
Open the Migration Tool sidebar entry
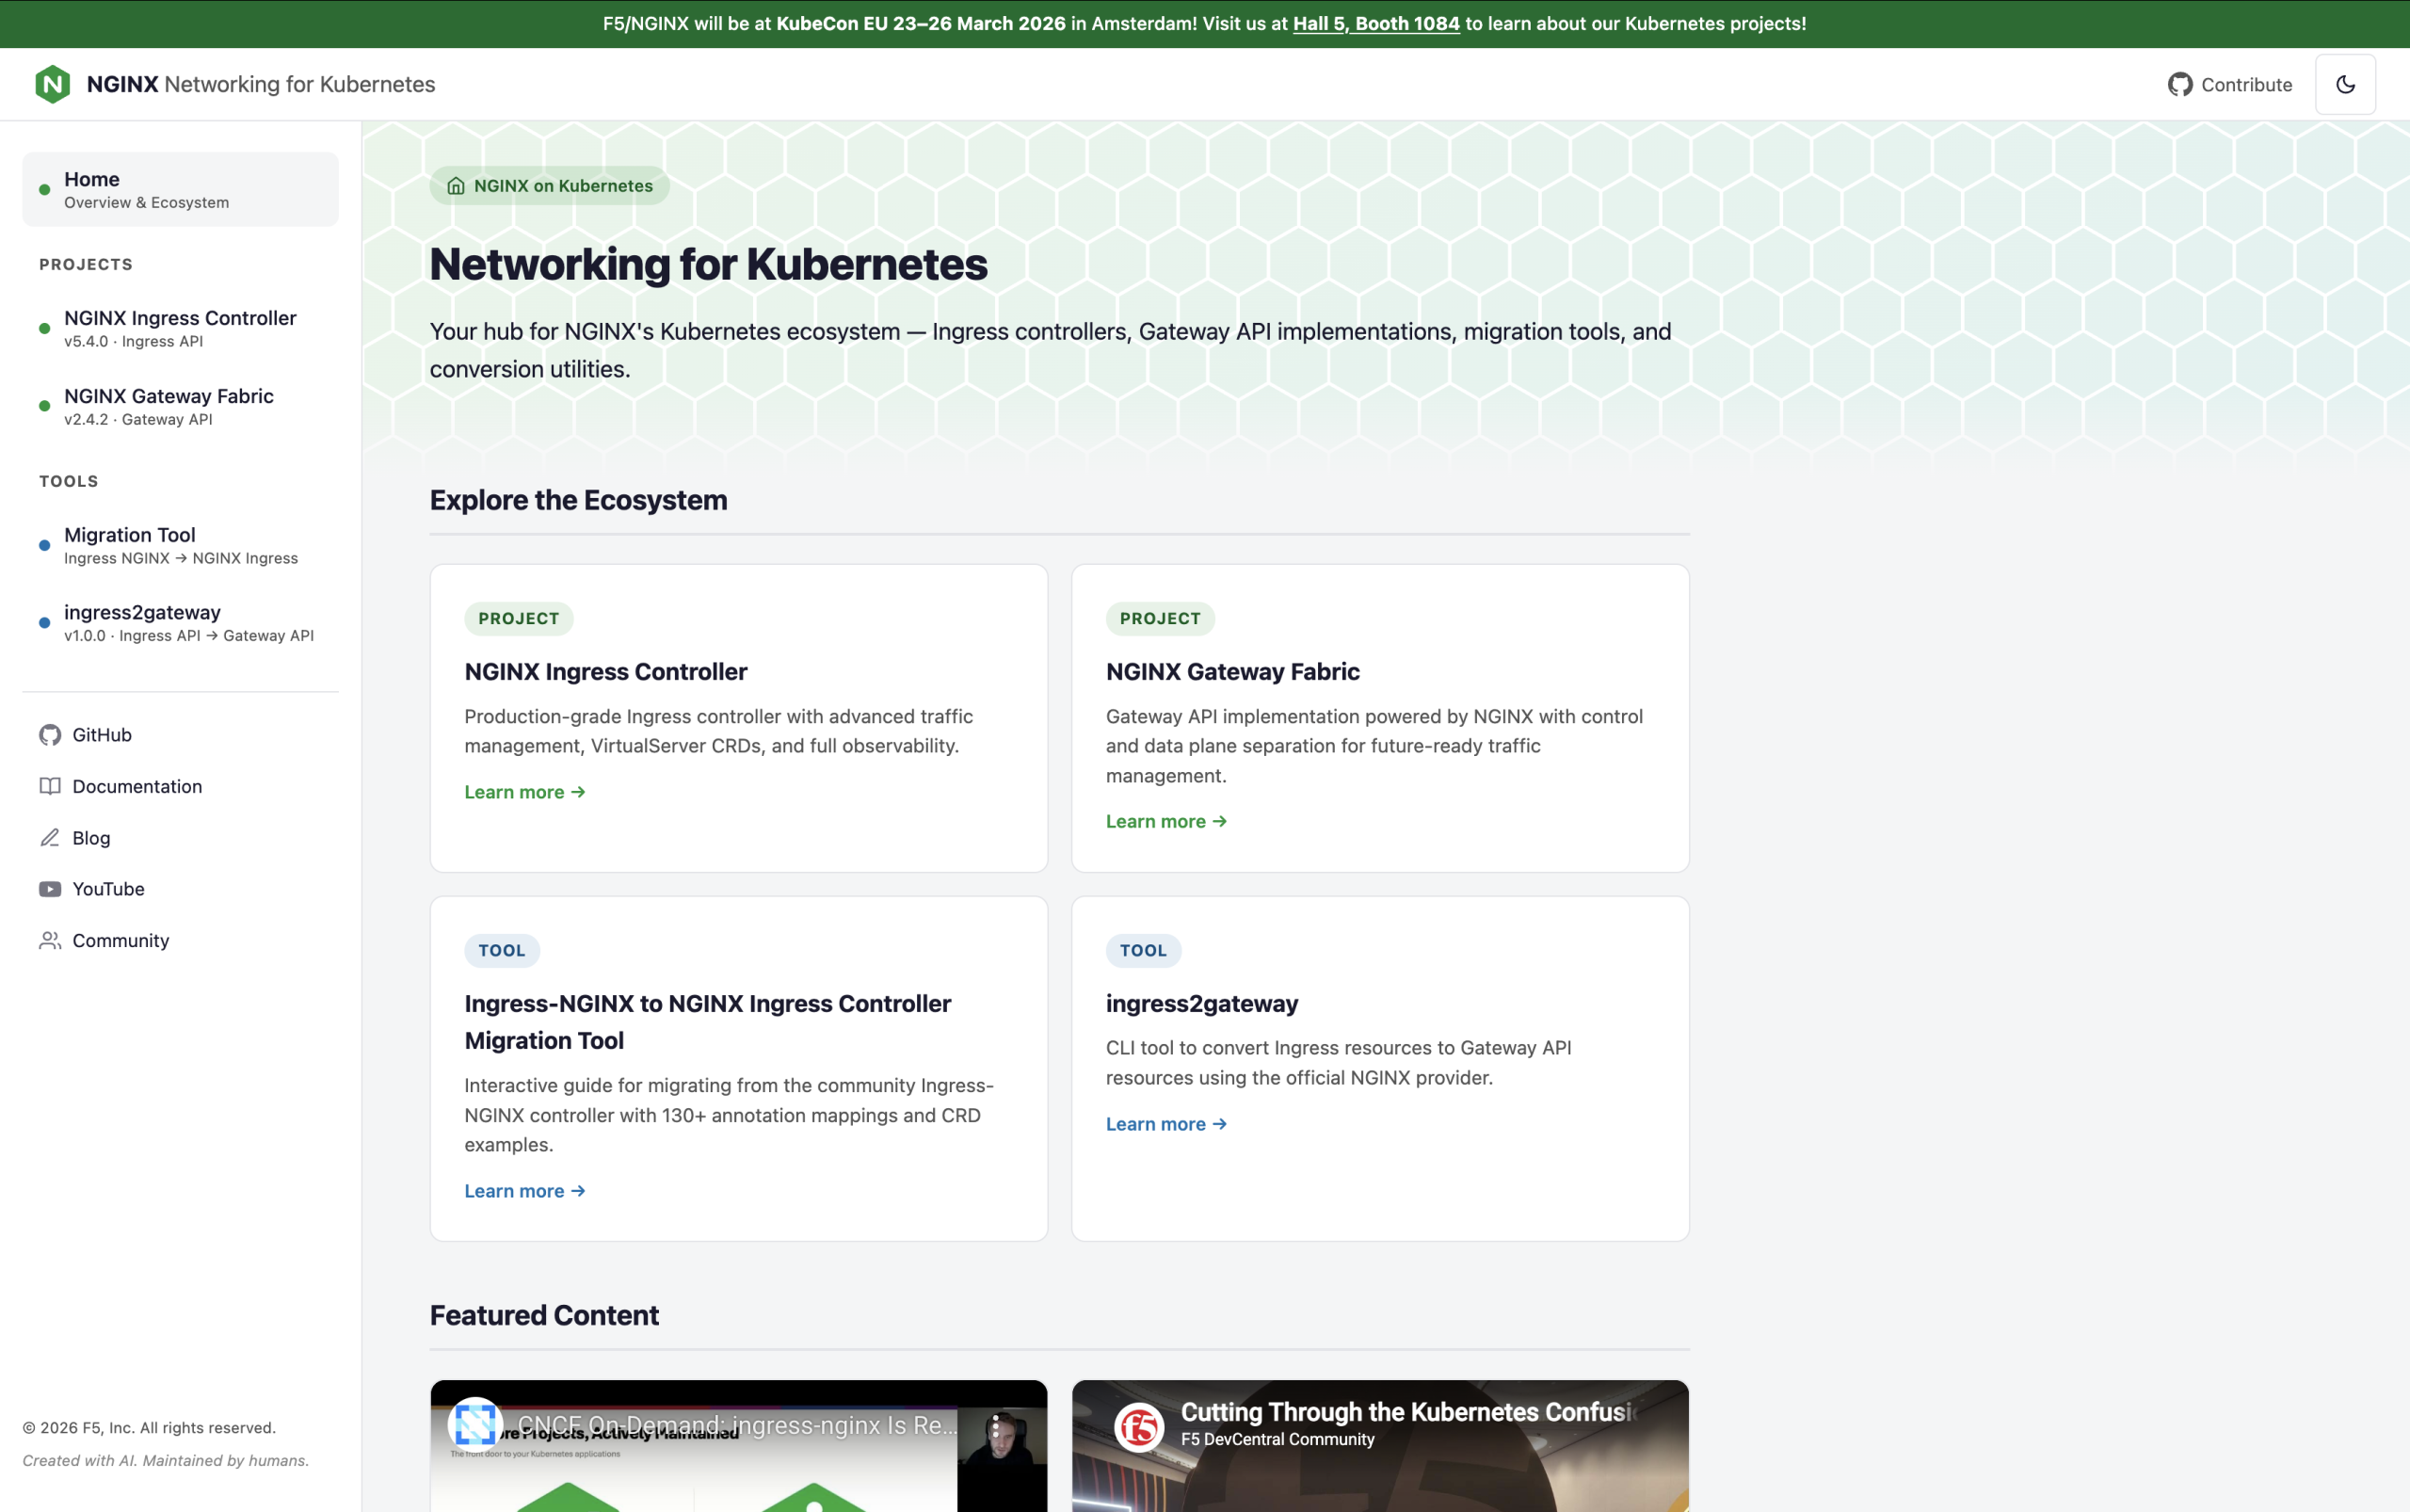pos(180,545)
